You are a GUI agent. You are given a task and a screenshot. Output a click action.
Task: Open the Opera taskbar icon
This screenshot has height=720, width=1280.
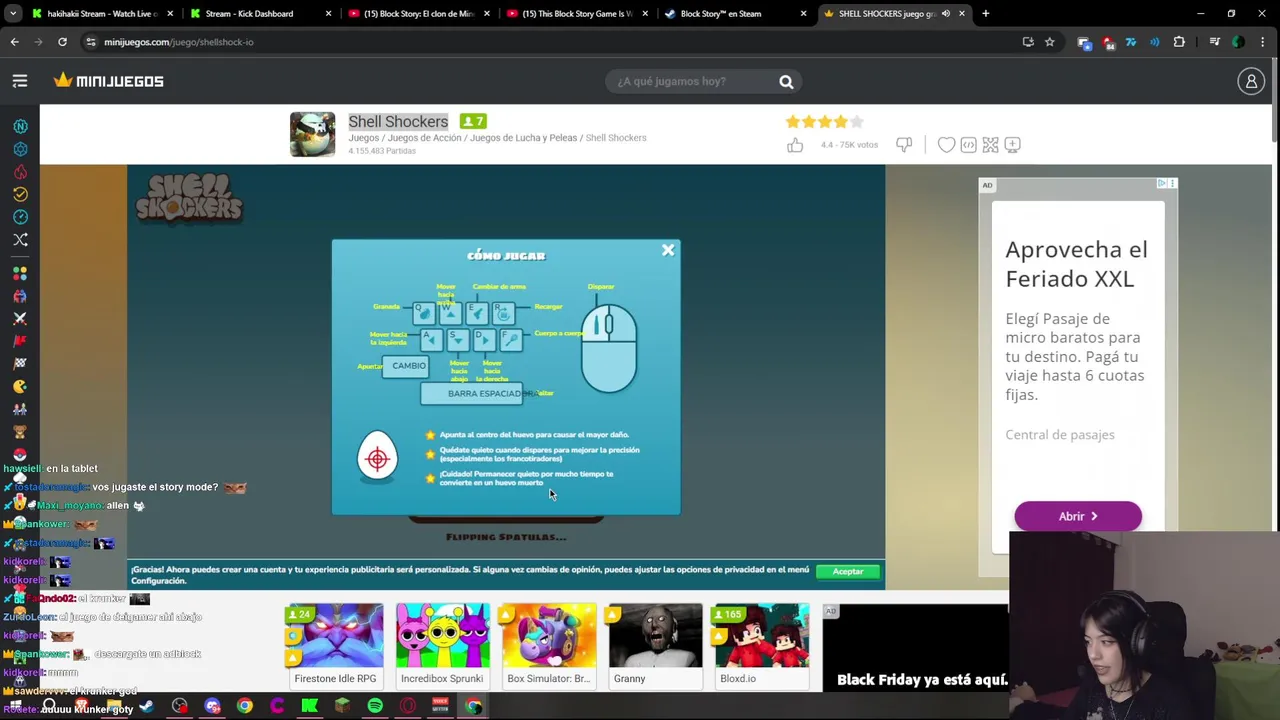[x=408, y=706]
